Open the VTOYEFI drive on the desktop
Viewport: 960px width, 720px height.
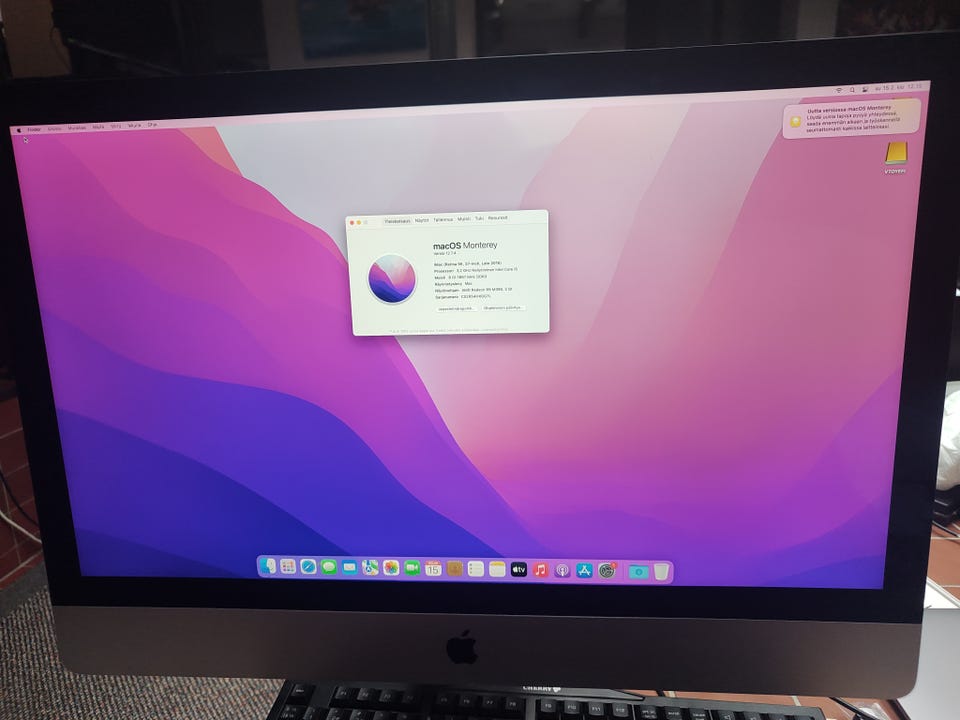click(896, 158)
